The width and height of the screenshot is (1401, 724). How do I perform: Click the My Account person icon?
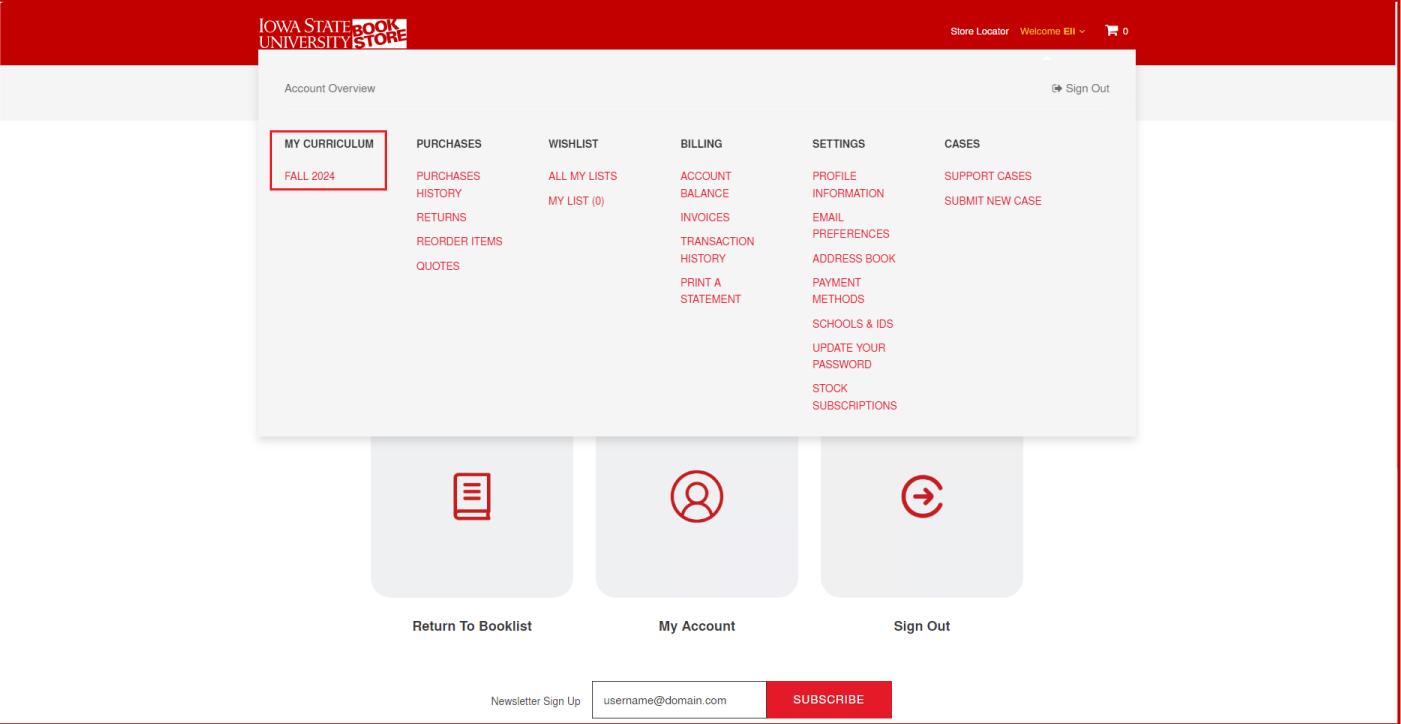[x=697, y=496]
